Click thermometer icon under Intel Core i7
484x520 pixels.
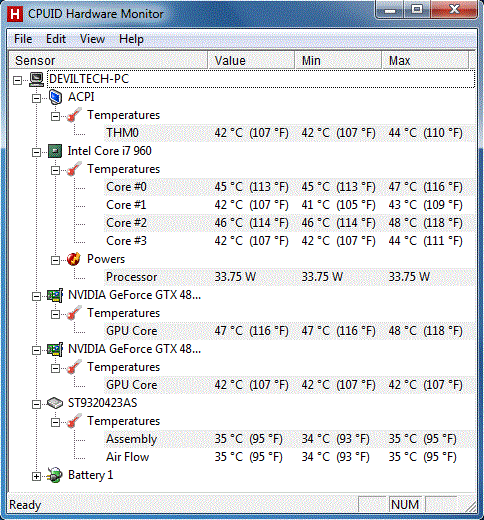[74, 169]
